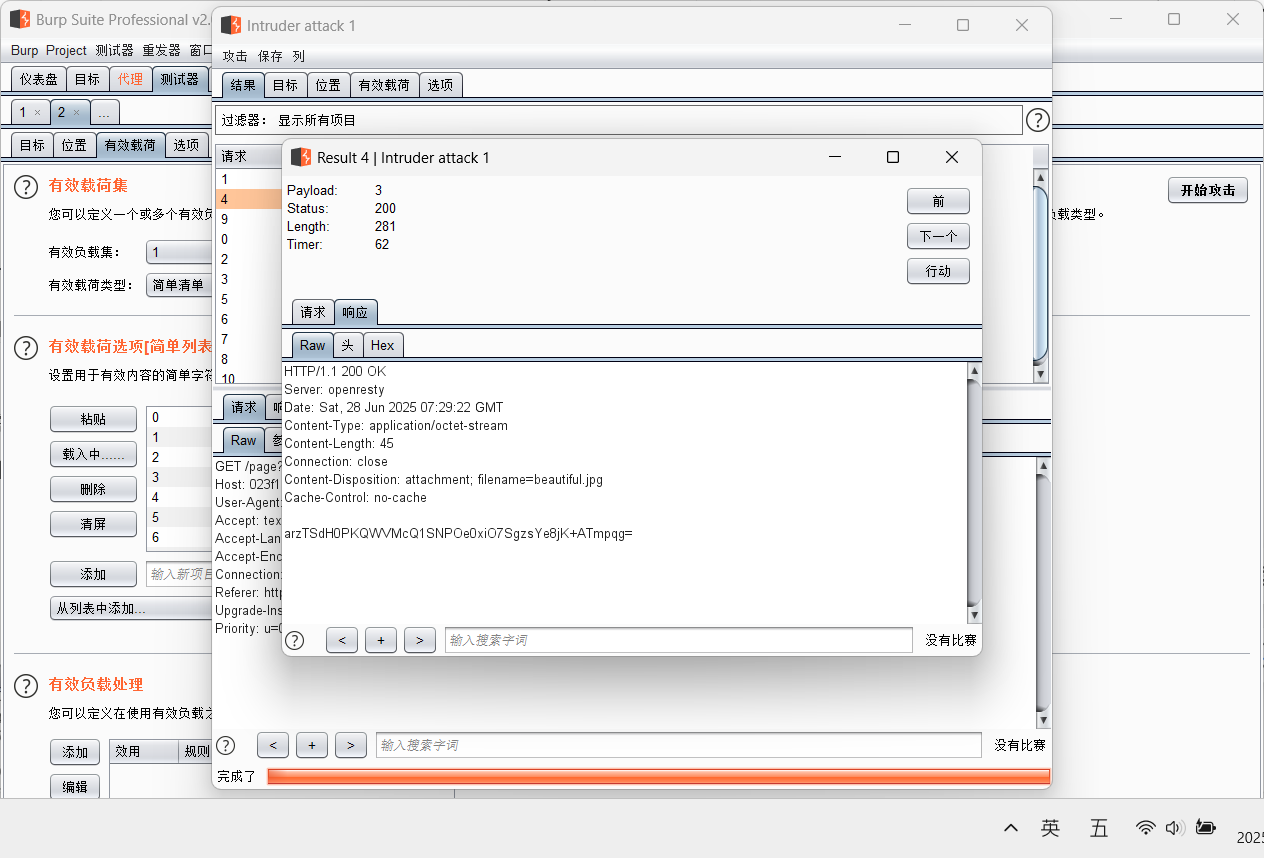Image resolution: width=1264 pixels, height=858 pixels.
Task: Click the 粘贴 paste button
Action: coord(93,419)
